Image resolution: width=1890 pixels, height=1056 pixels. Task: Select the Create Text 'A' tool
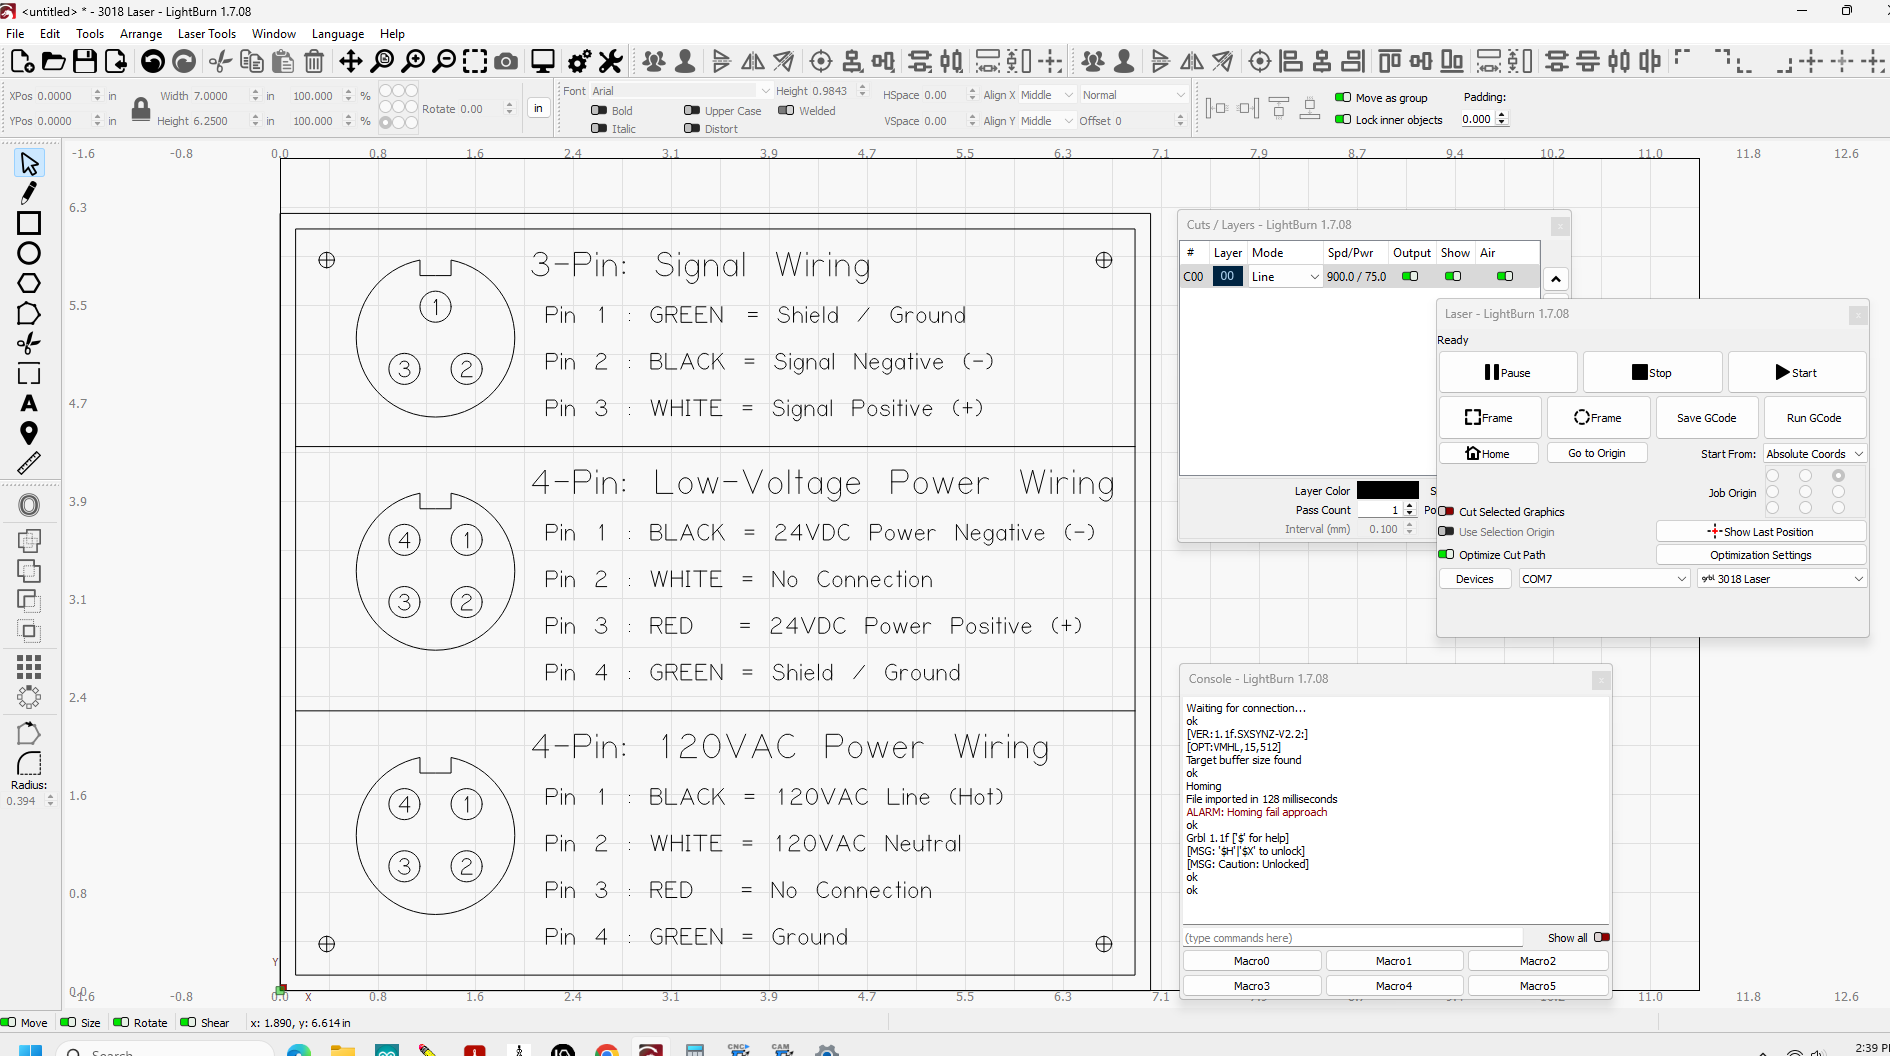click(29, 403)
